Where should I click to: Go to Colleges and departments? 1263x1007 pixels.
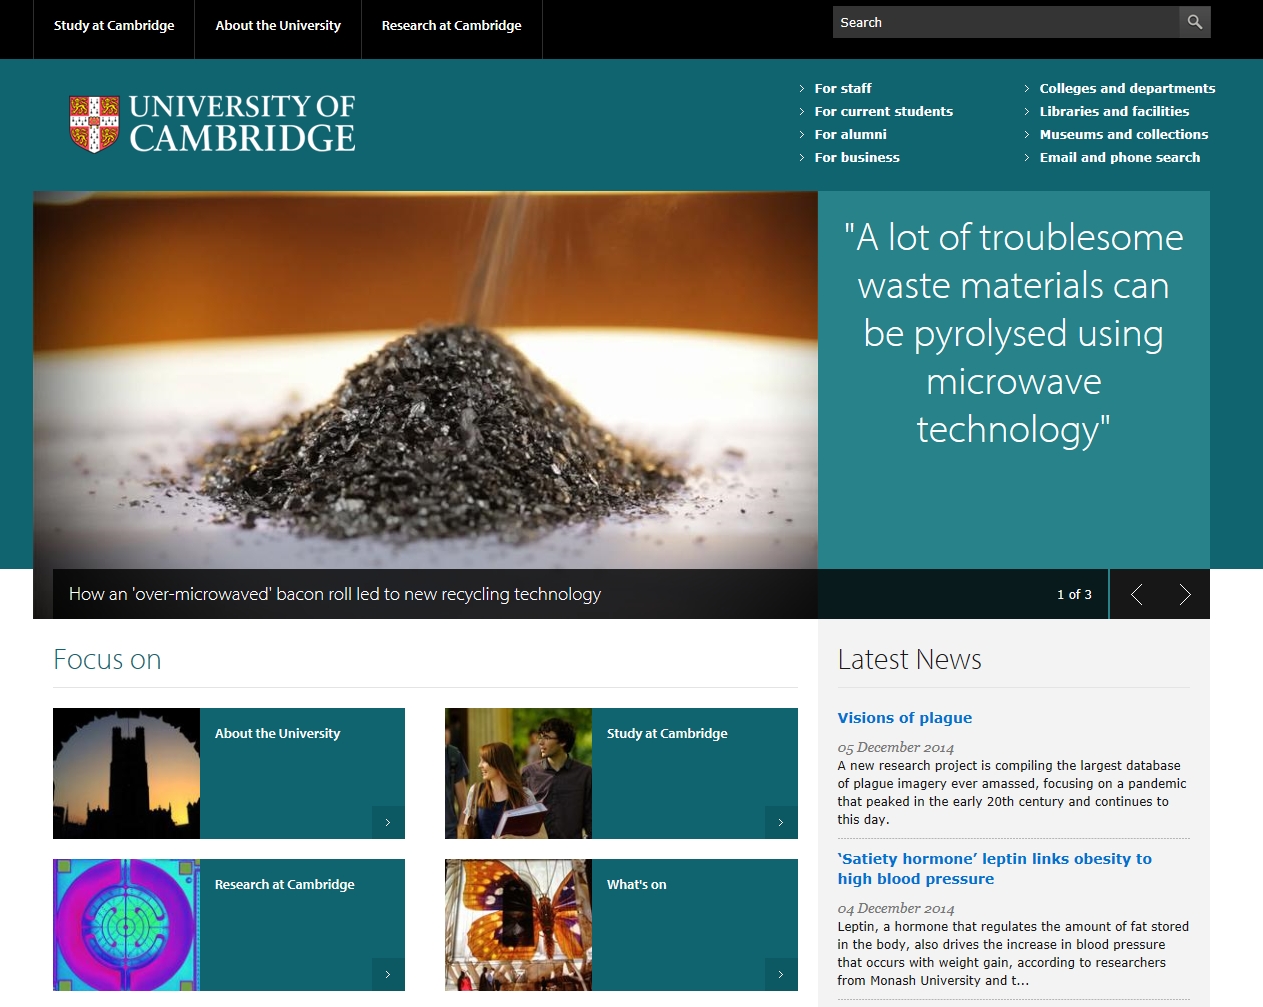coord(1127,88)
